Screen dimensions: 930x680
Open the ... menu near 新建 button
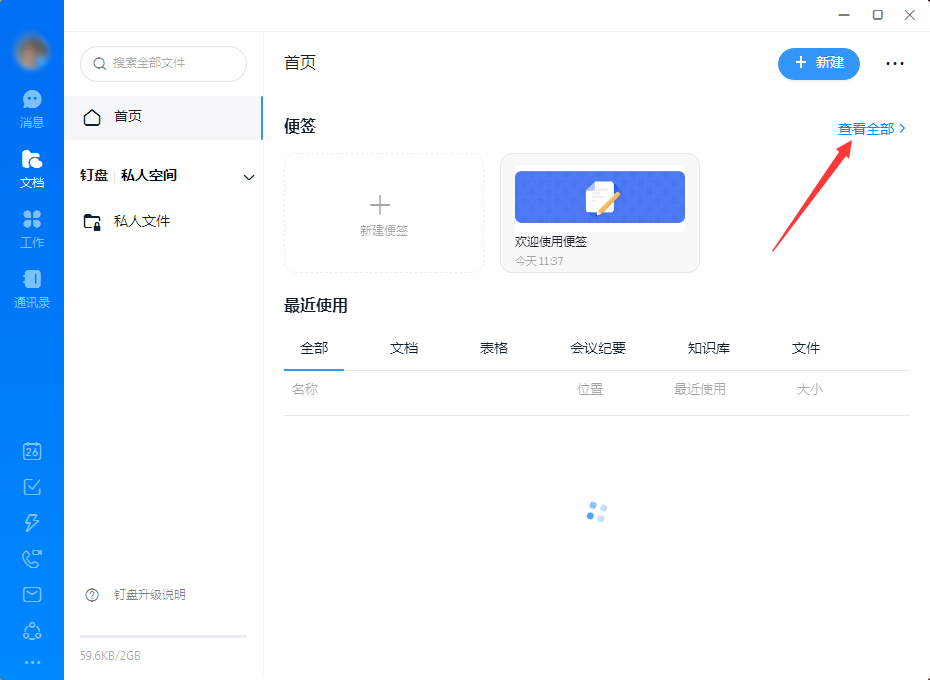(894, 63)
